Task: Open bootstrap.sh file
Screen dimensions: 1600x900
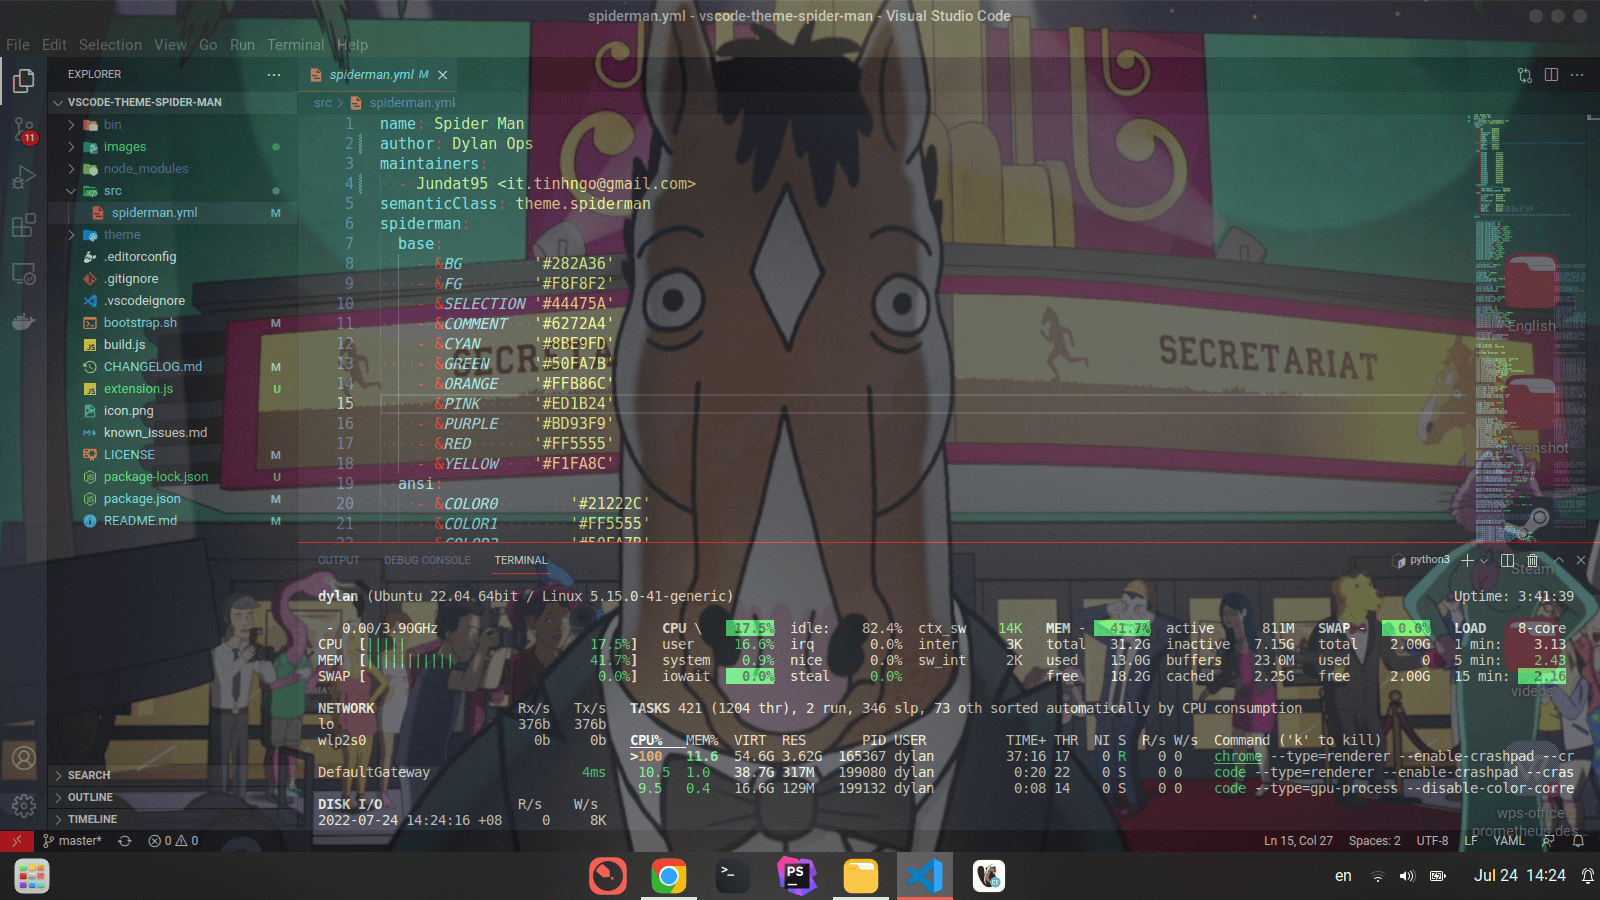Action: coord(172,323)
